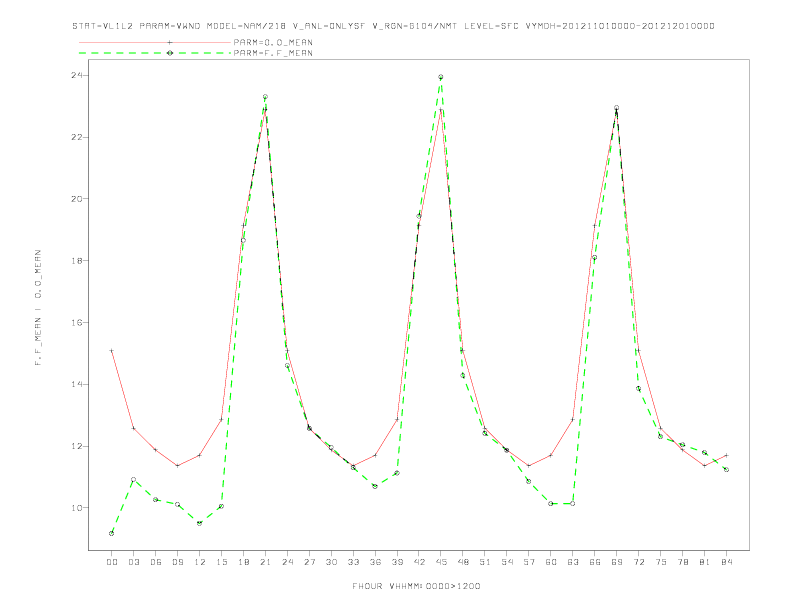
Task: Click the PARM=O.O_MEAN legend label
Action: 273,42
